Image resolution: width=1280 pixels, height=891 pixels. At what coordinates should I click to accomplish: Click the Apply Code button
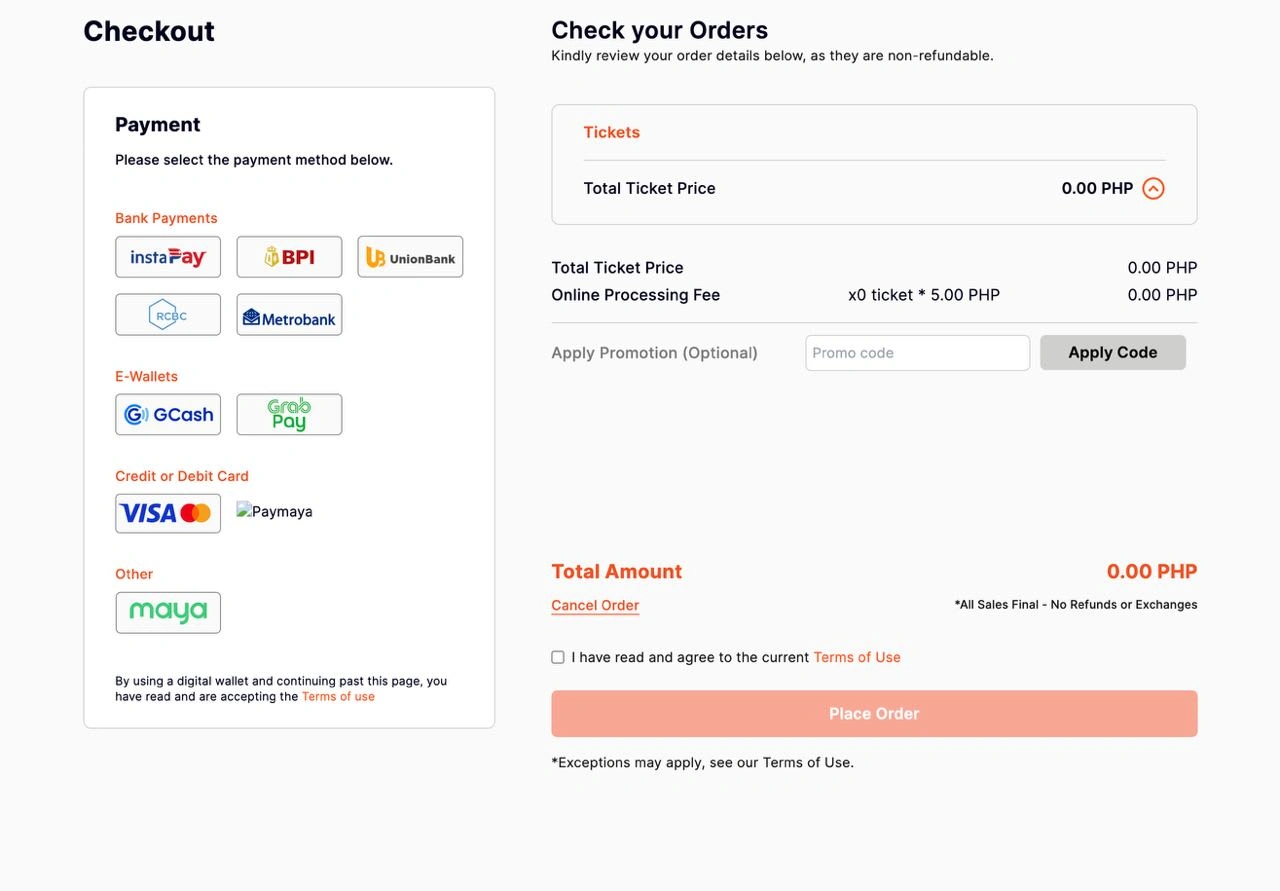pos(1113,353)
